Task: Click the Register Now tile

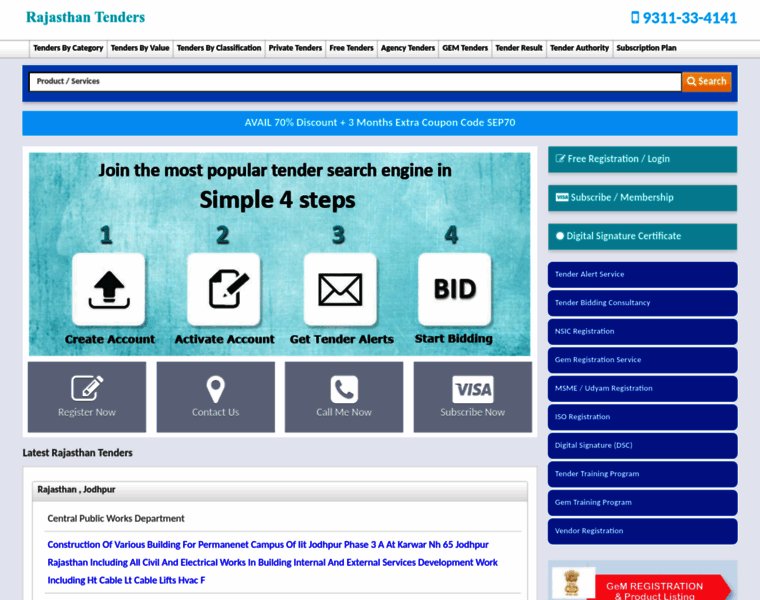Action: point(87,397)
